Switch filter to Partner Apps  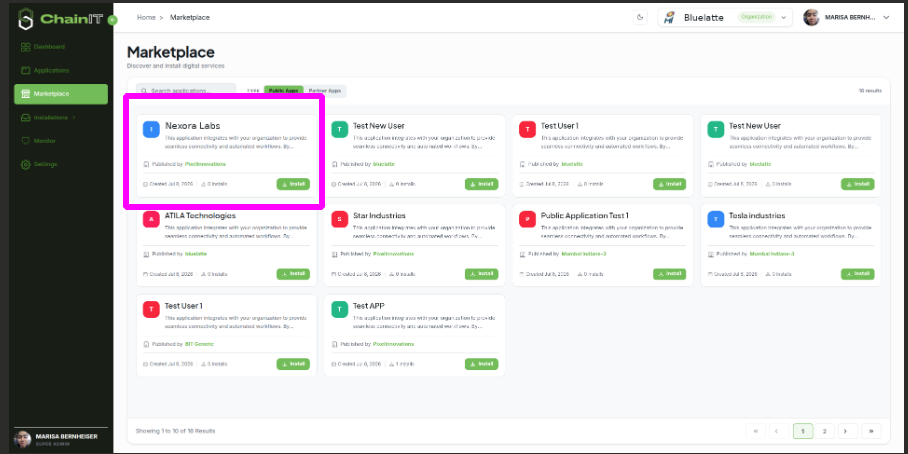(325, 91)
